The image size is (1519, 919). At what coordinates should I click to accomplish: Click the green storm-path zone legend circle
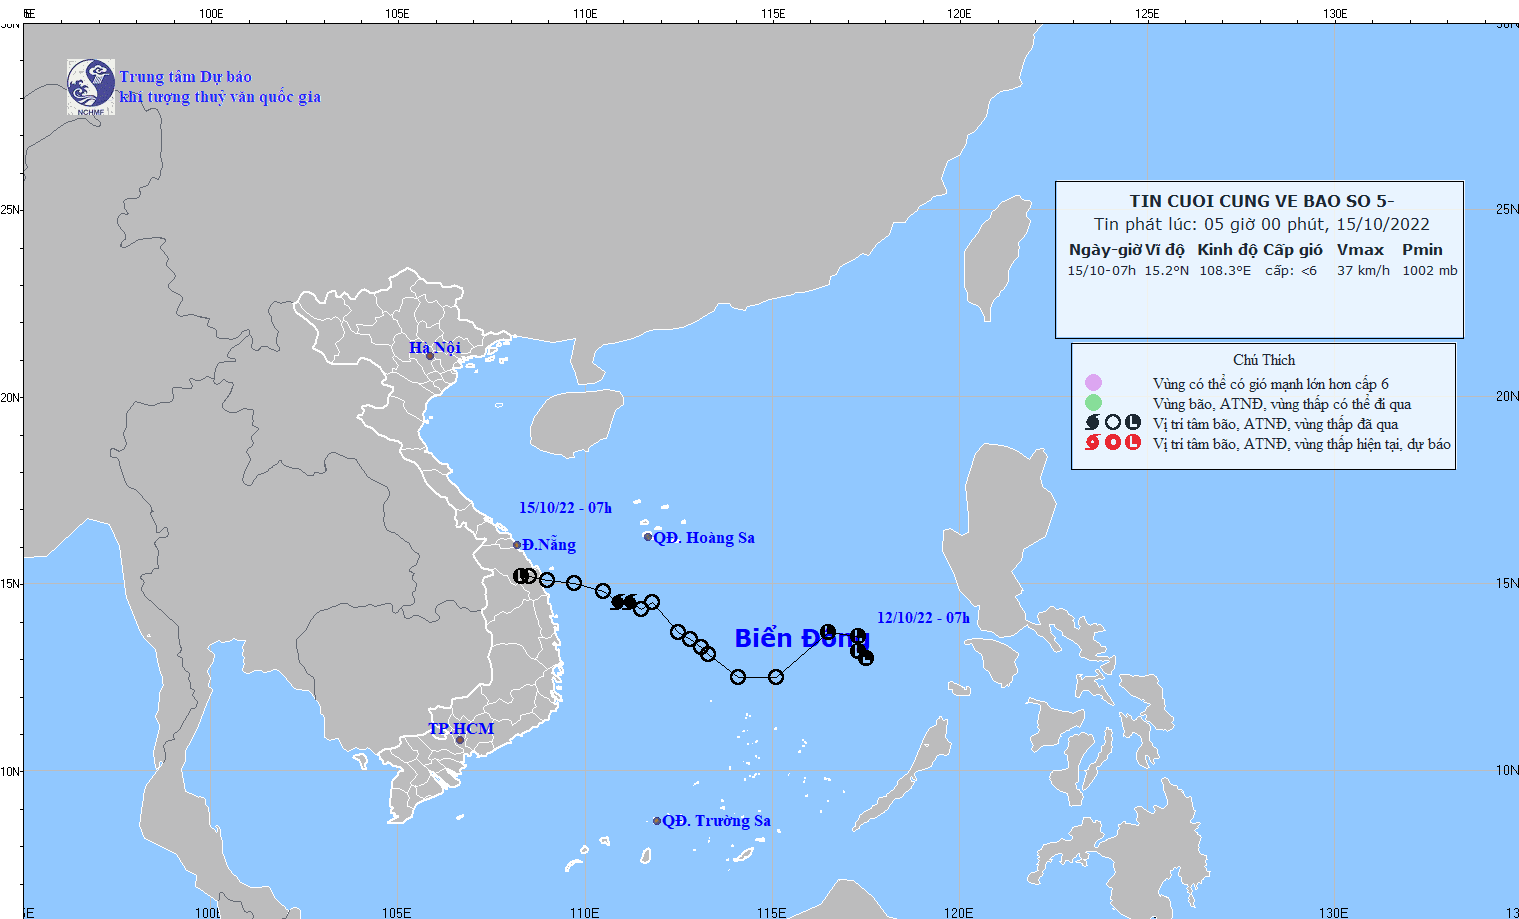pyautogui.click(x=1093, y=403)
